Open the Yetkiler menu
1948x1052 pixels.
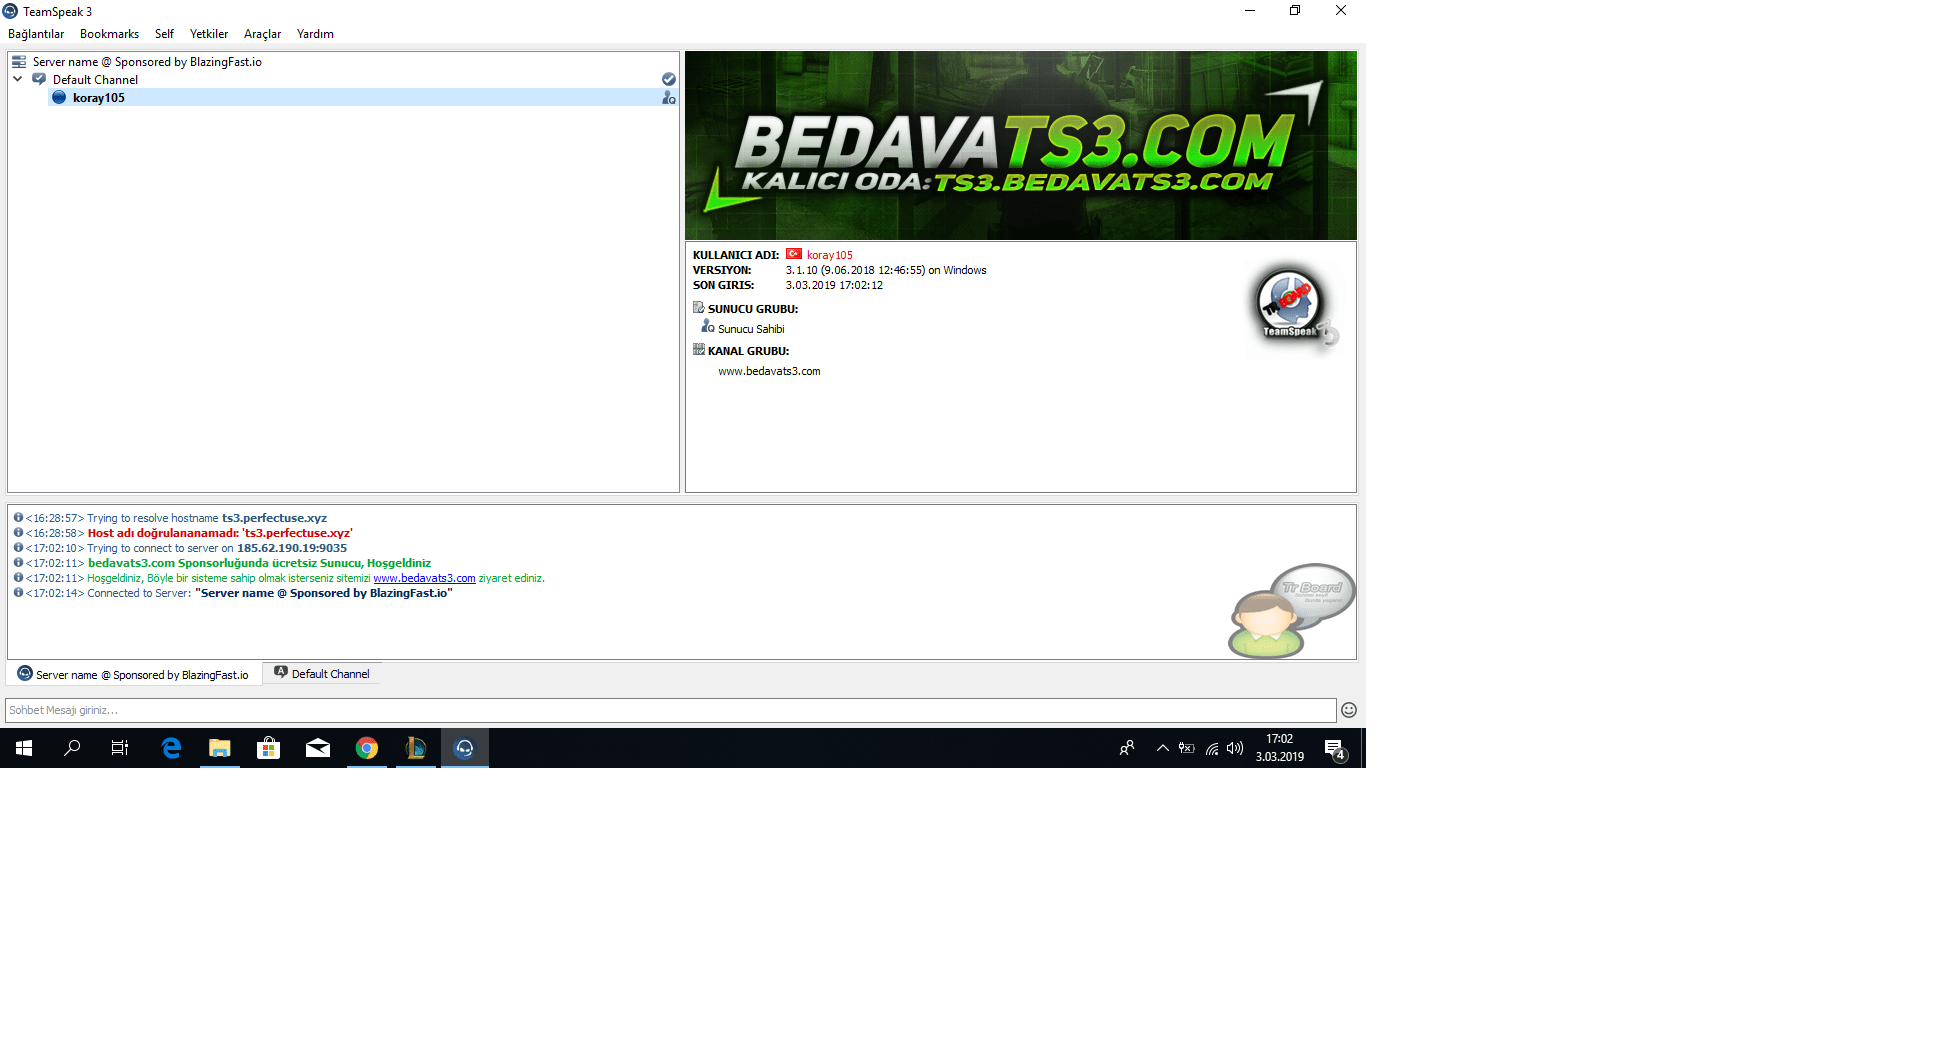tap(209, 34)
